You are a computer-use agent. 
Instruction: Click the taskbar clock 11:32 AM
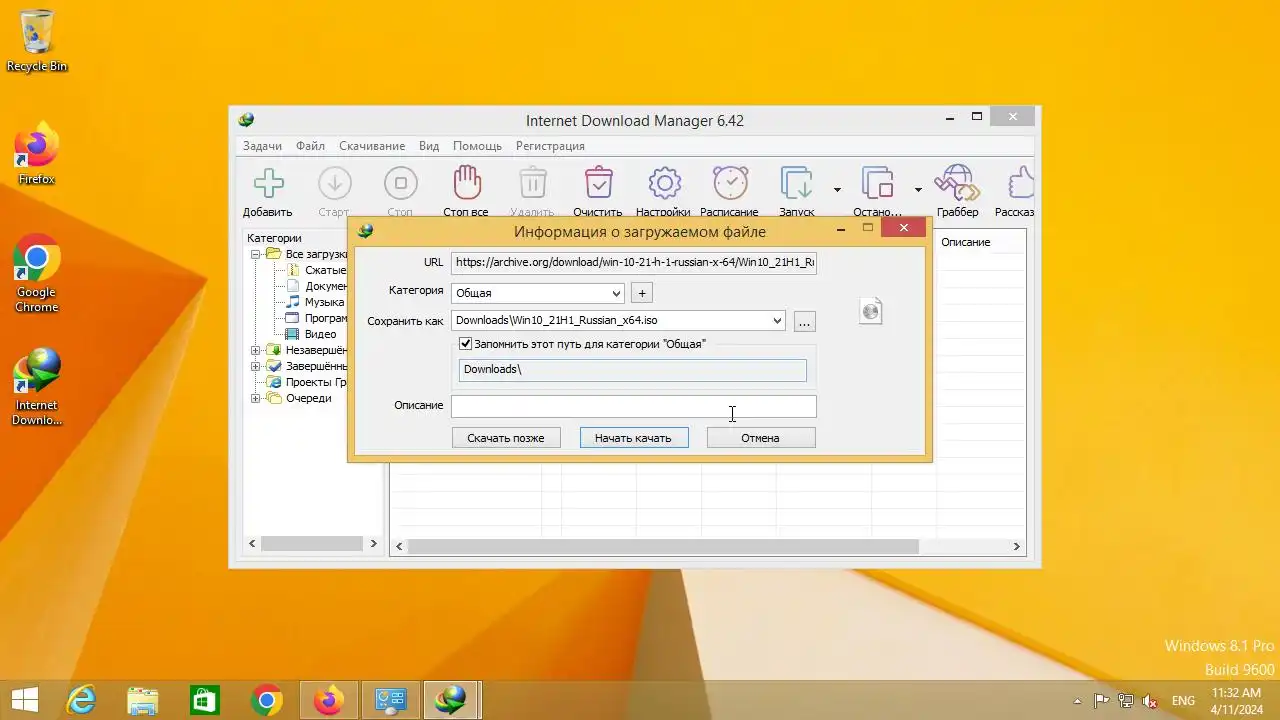coord(1236,701)
